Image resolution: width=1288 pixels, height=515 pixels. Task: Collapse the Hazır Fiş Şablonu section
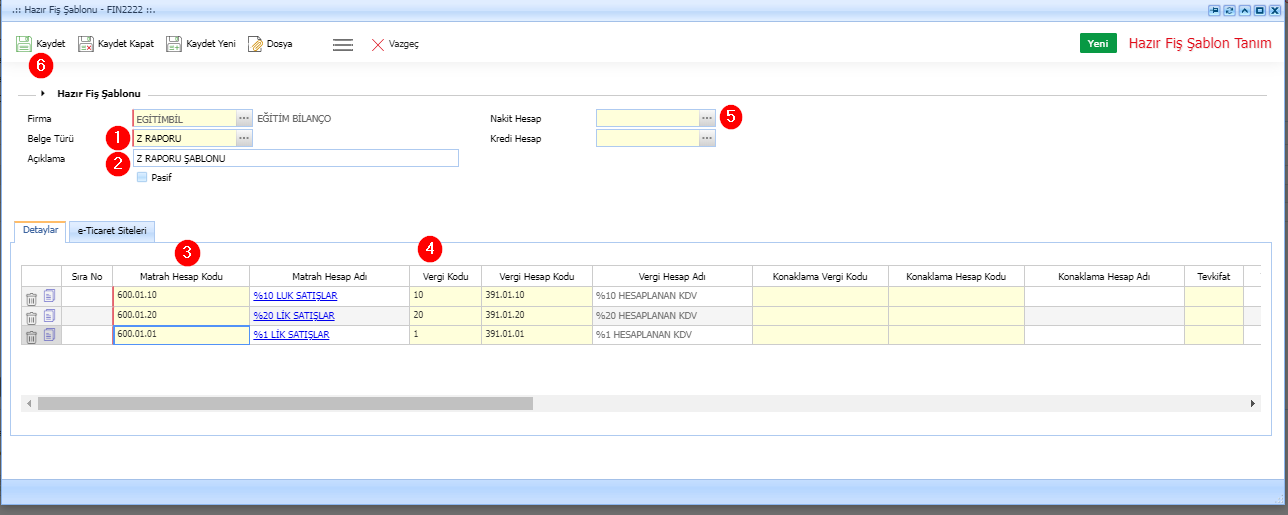click(x=43, y=93)
